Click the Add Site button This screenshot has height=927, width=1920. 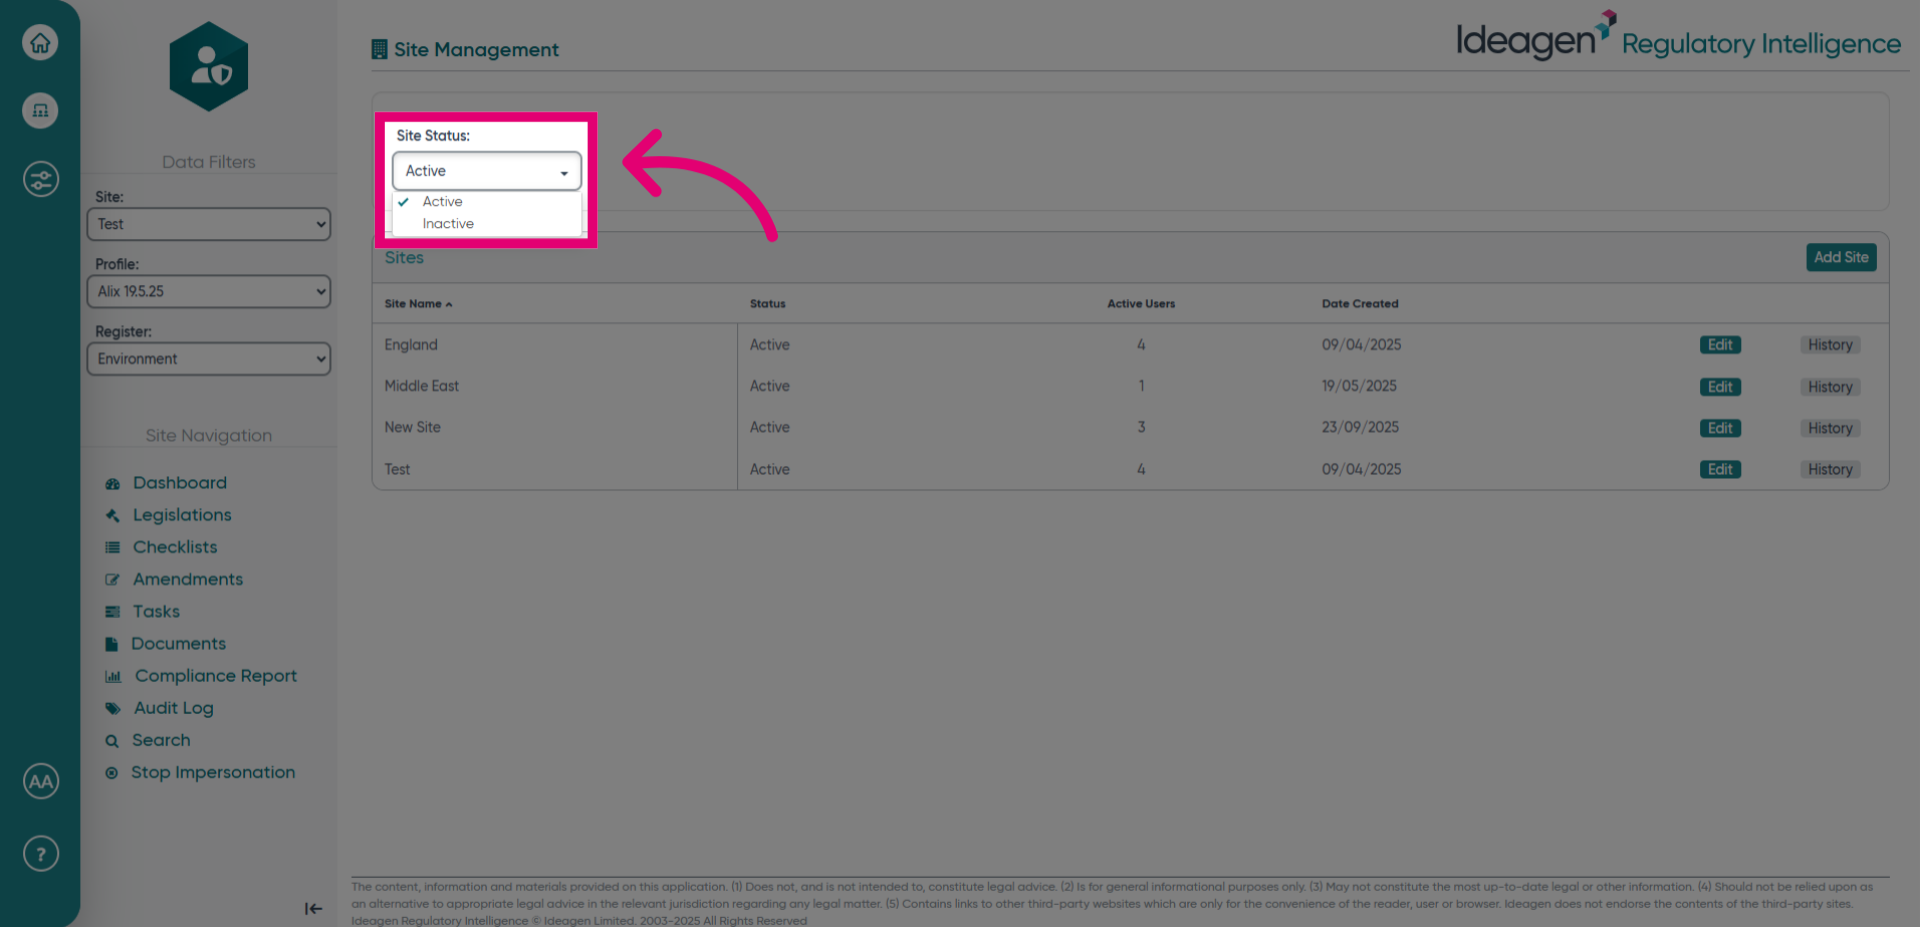1841,257
